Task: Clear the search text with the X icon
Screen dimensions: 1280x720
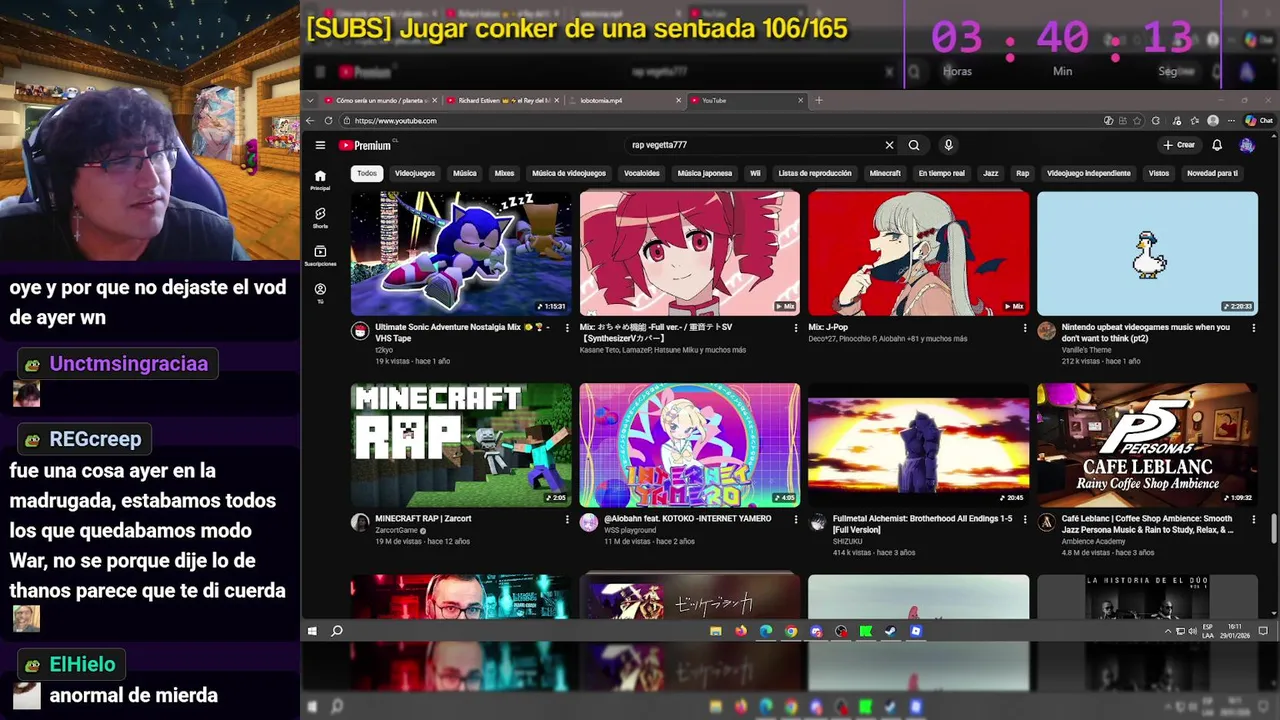Action: coord(889,145)
